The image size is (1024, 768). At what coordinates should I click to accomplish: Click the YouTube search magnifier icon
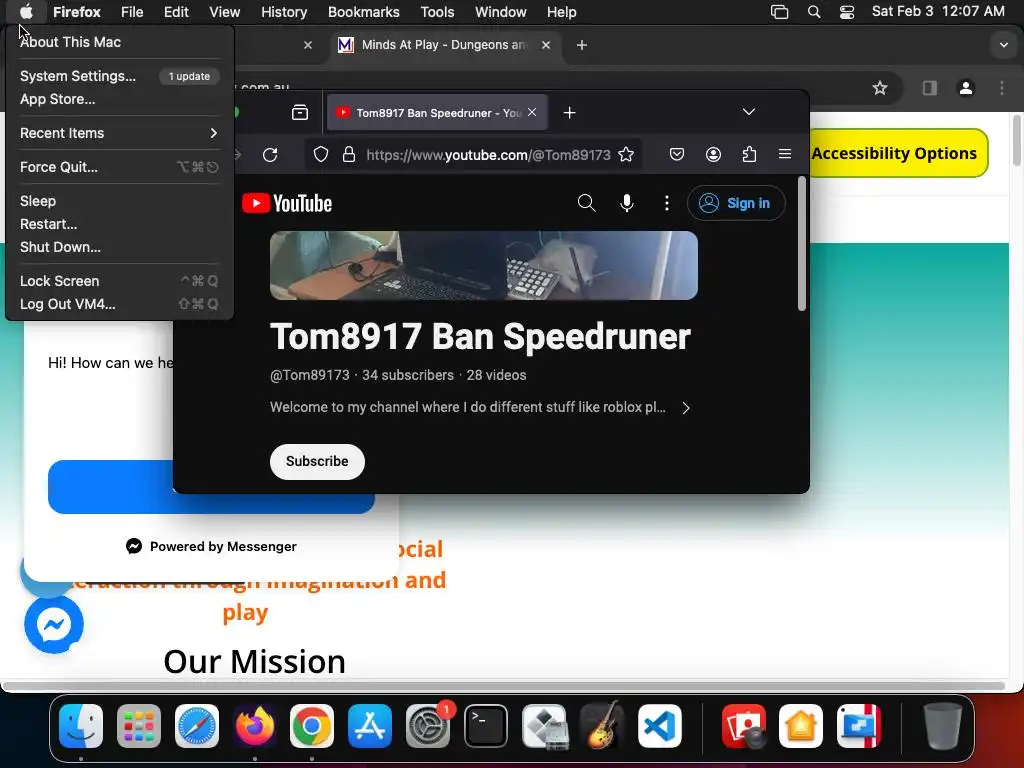click(586, 203)
